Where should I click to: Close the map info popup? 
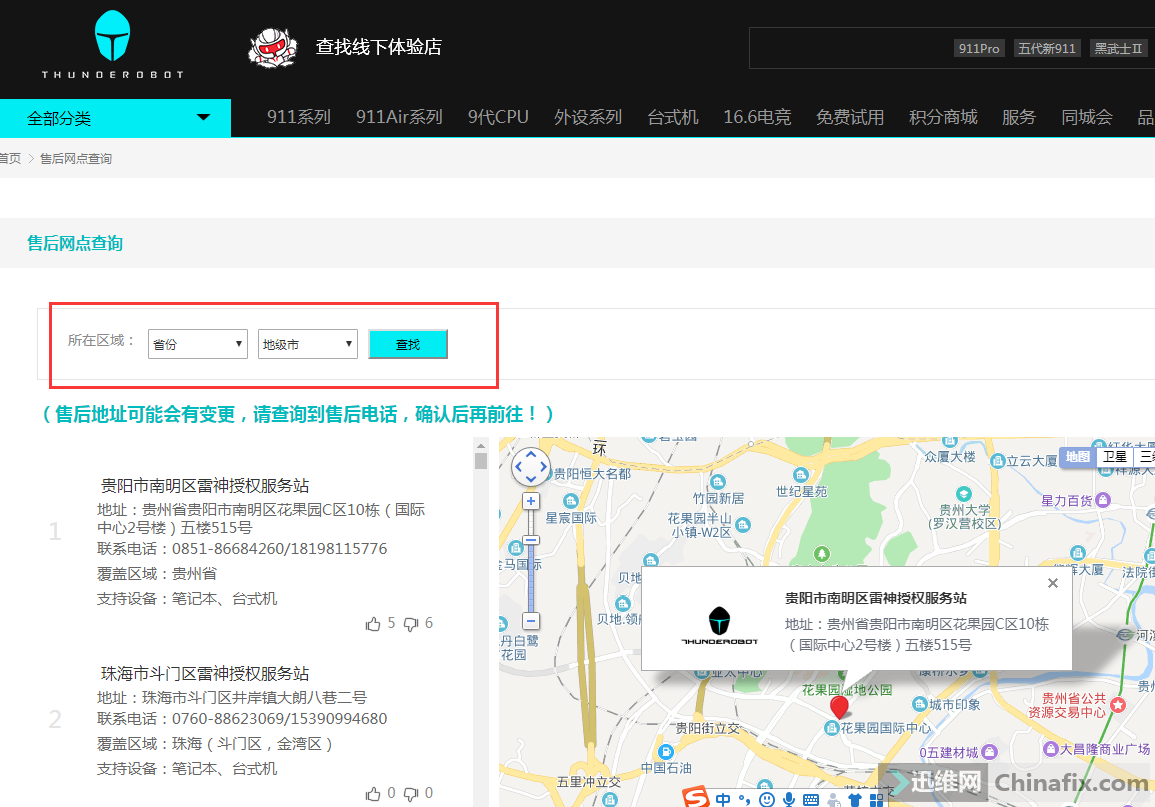tap(1053, 583)
